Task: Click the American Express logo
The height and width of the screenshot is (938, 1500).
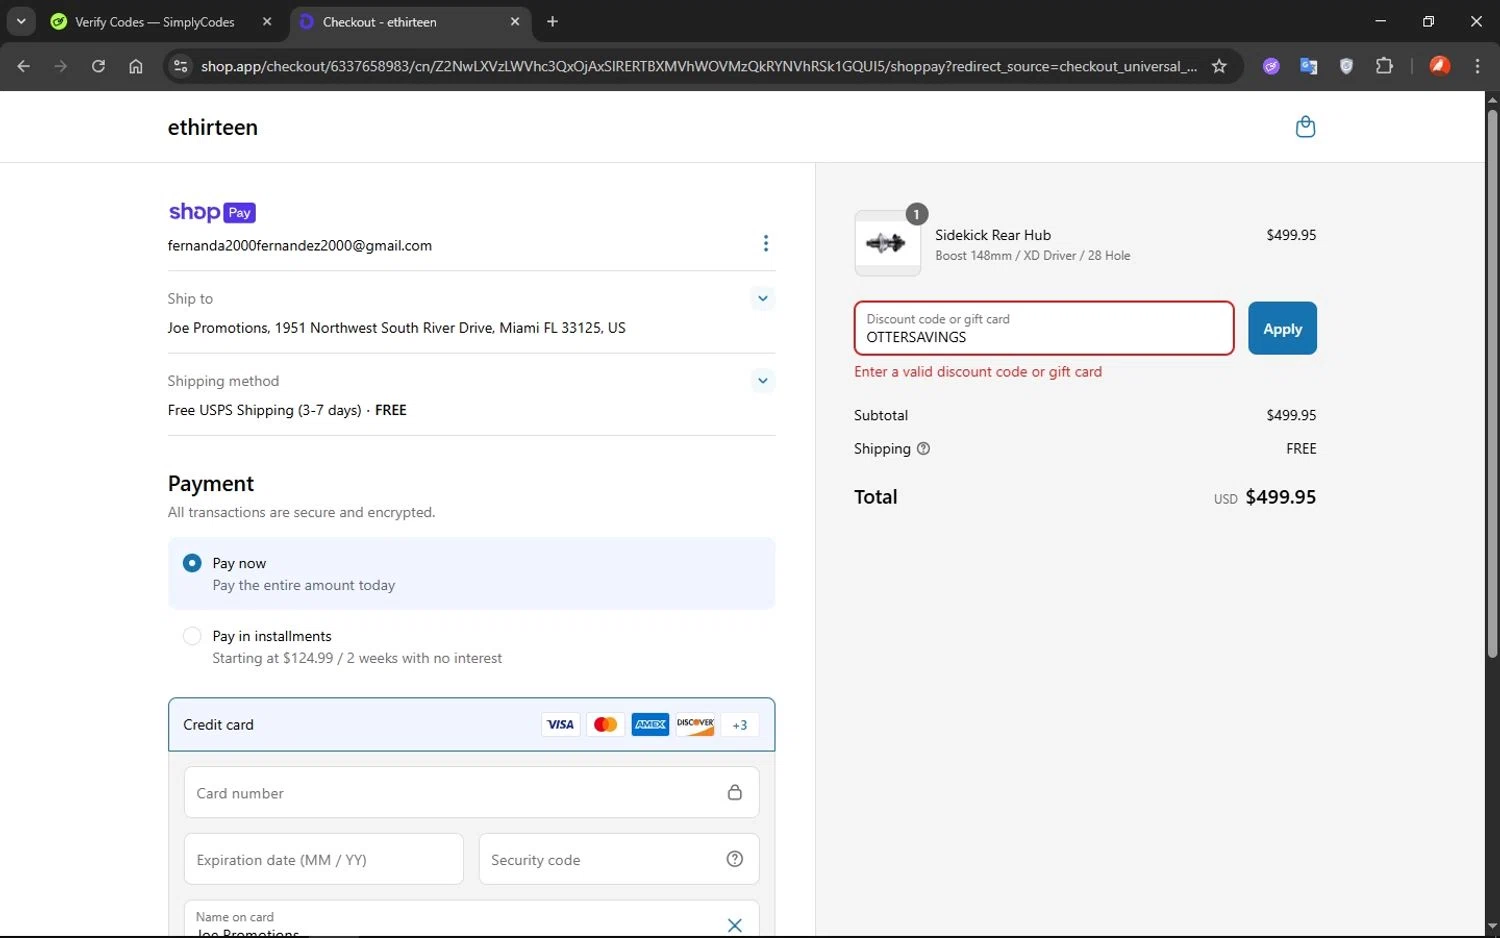Action: pos(650,725)
